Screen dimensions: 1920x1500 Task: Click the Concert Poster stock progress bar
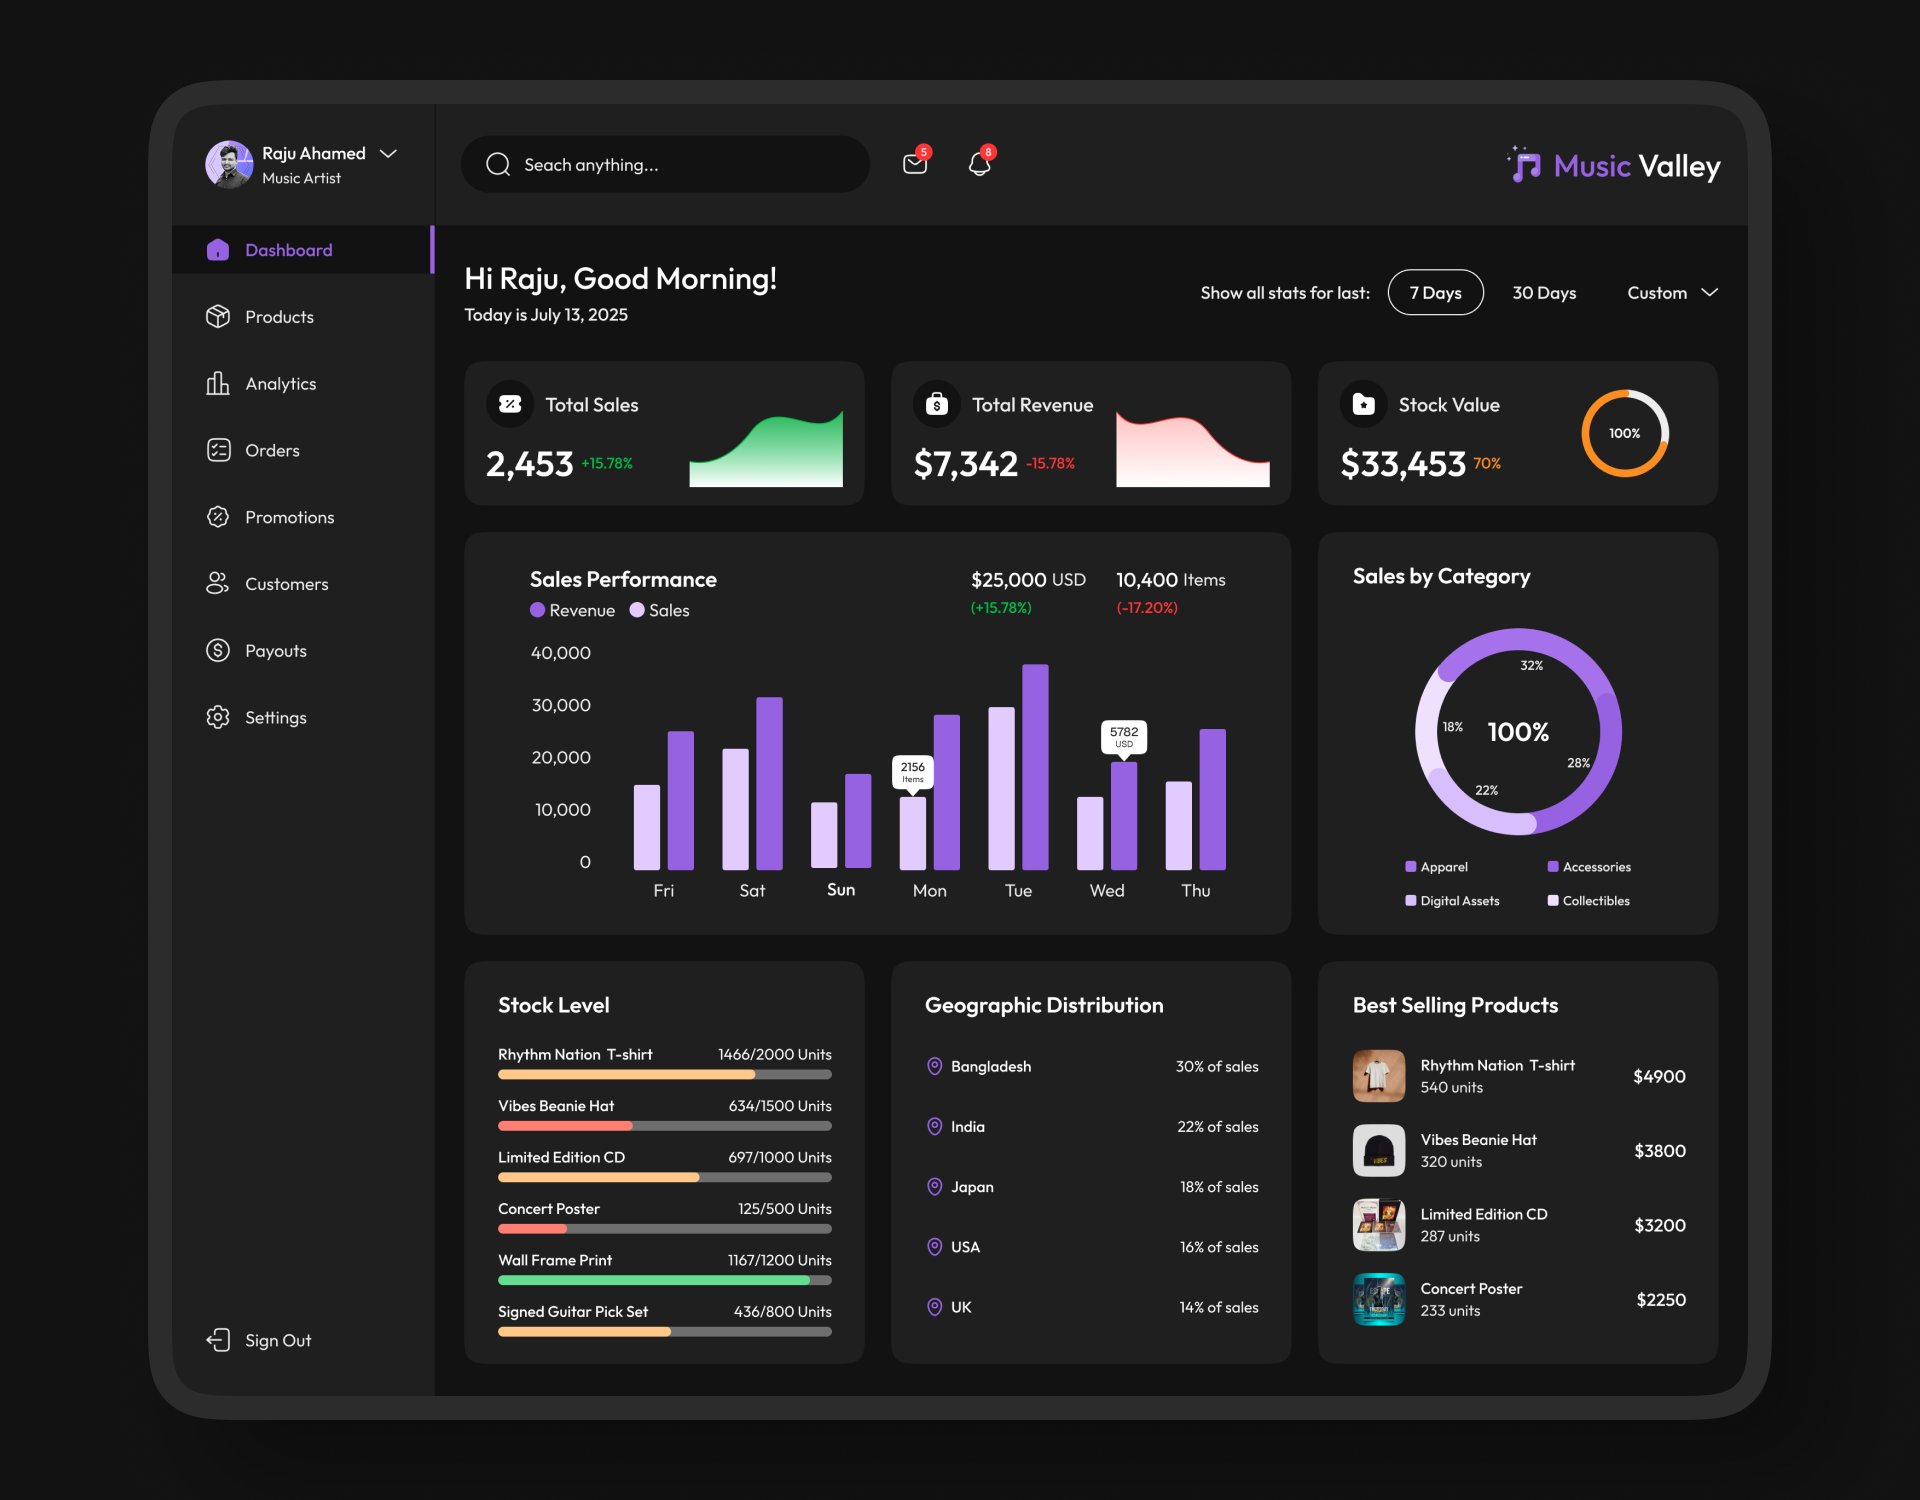click(663, 1229)
